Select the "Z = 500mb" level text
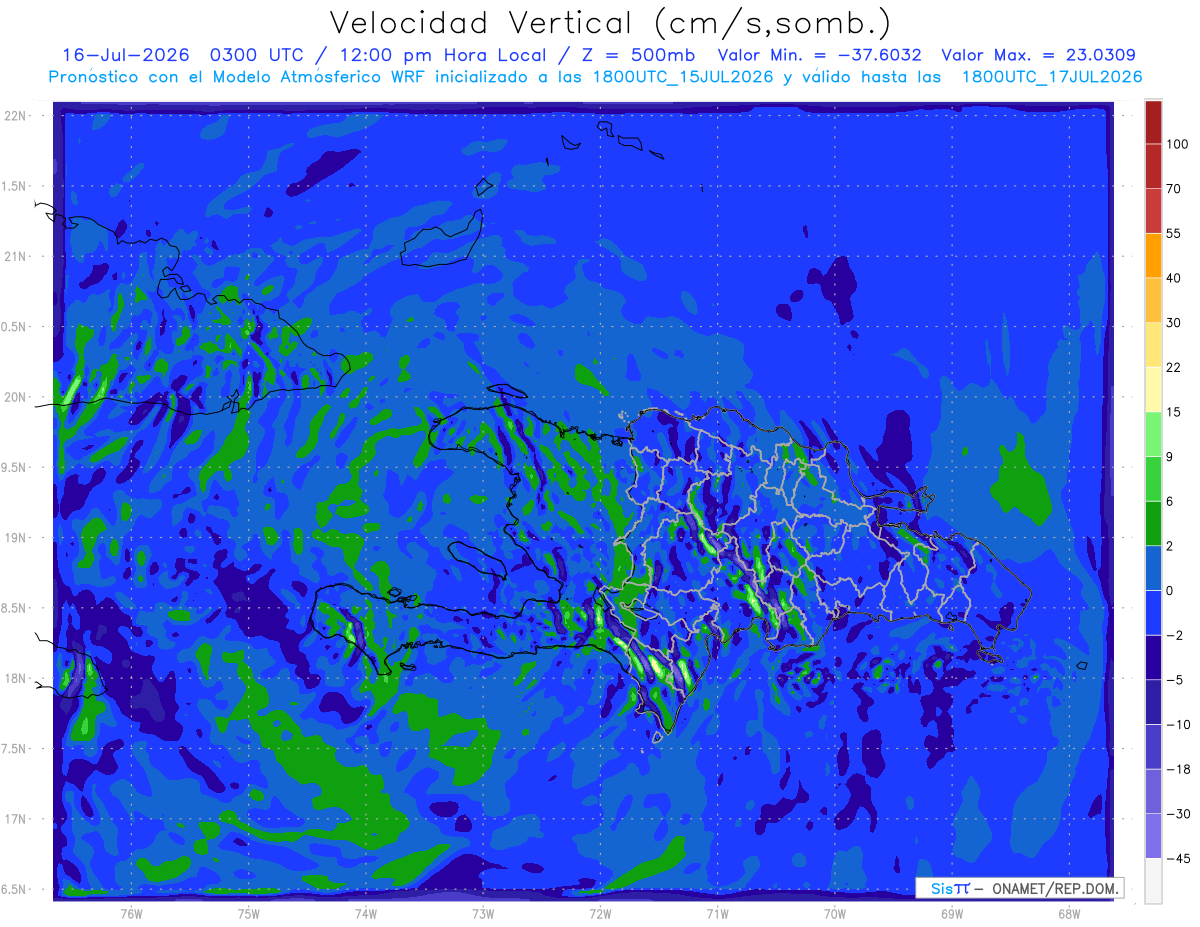1200x927 pixels. [640, 55]
